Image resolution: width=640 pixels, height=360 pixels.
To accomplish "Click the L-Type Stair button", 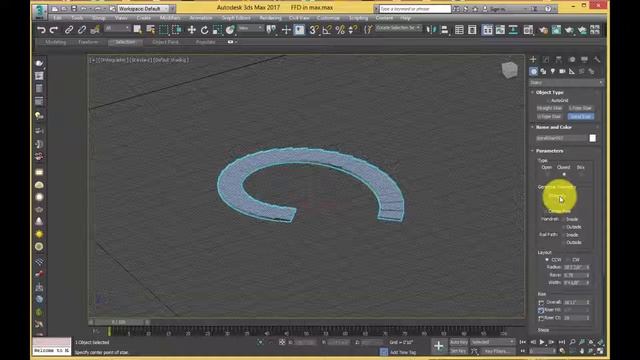I will click(x=580, y=108).
